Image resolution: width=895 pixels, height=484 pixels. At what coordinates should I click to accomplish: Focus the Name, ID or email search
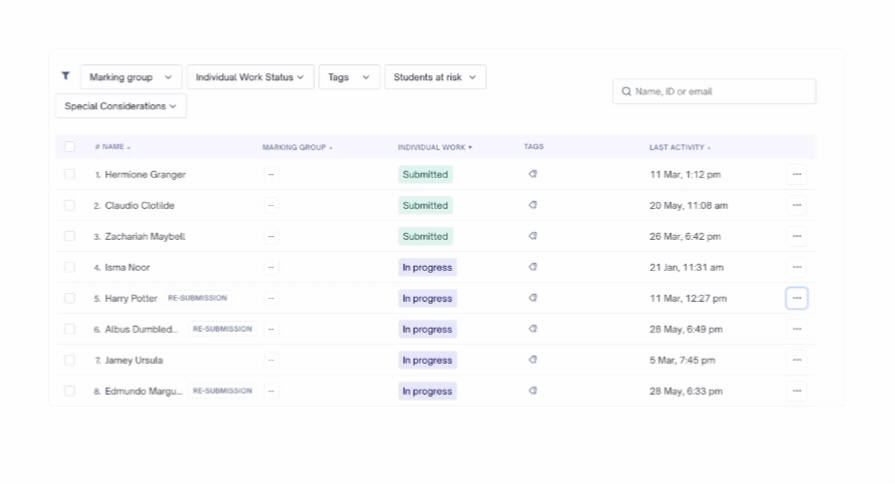(x=714, y=91)
